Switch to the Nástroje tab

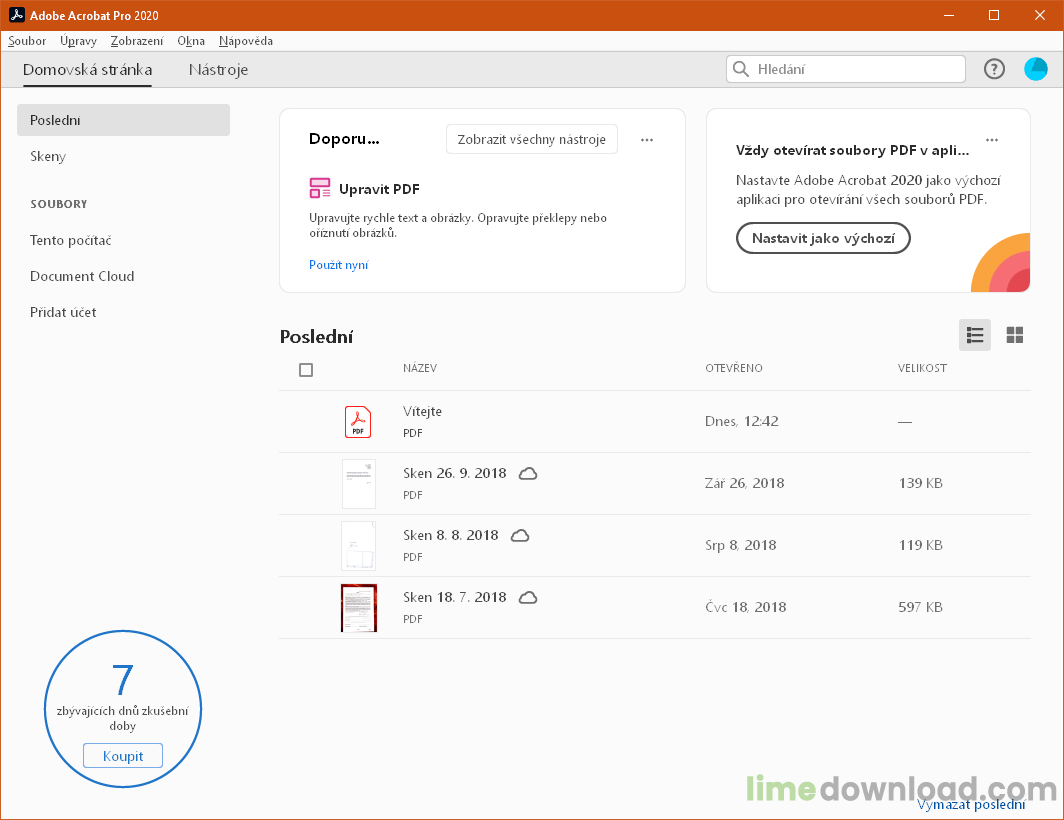pyautogui.click(x=218, y=70)
